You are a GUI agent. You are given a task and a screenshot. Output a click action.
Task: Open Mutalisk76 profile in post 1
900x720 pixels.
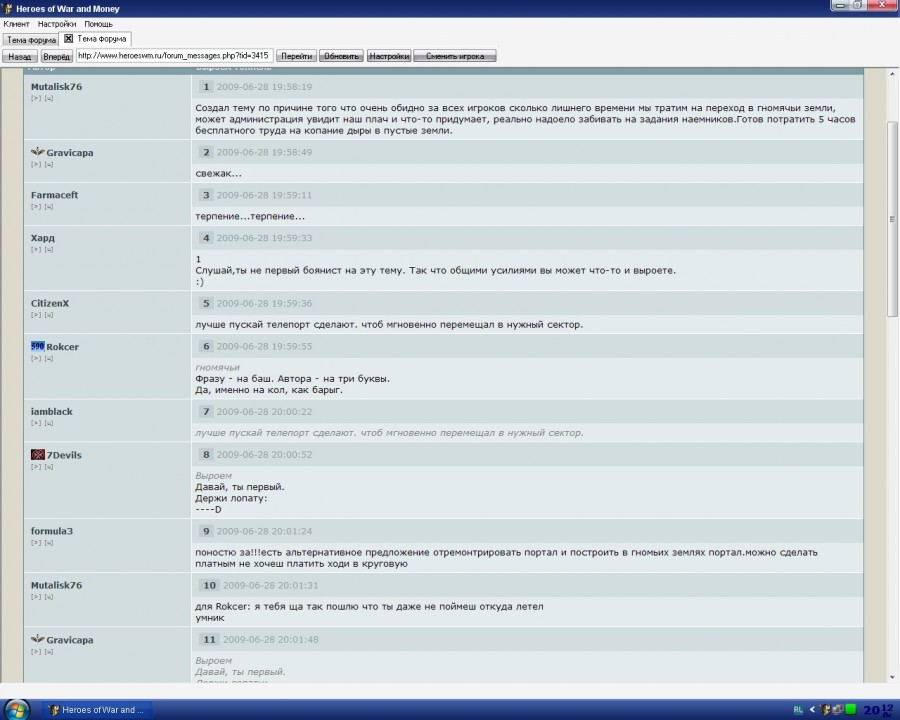56,87
